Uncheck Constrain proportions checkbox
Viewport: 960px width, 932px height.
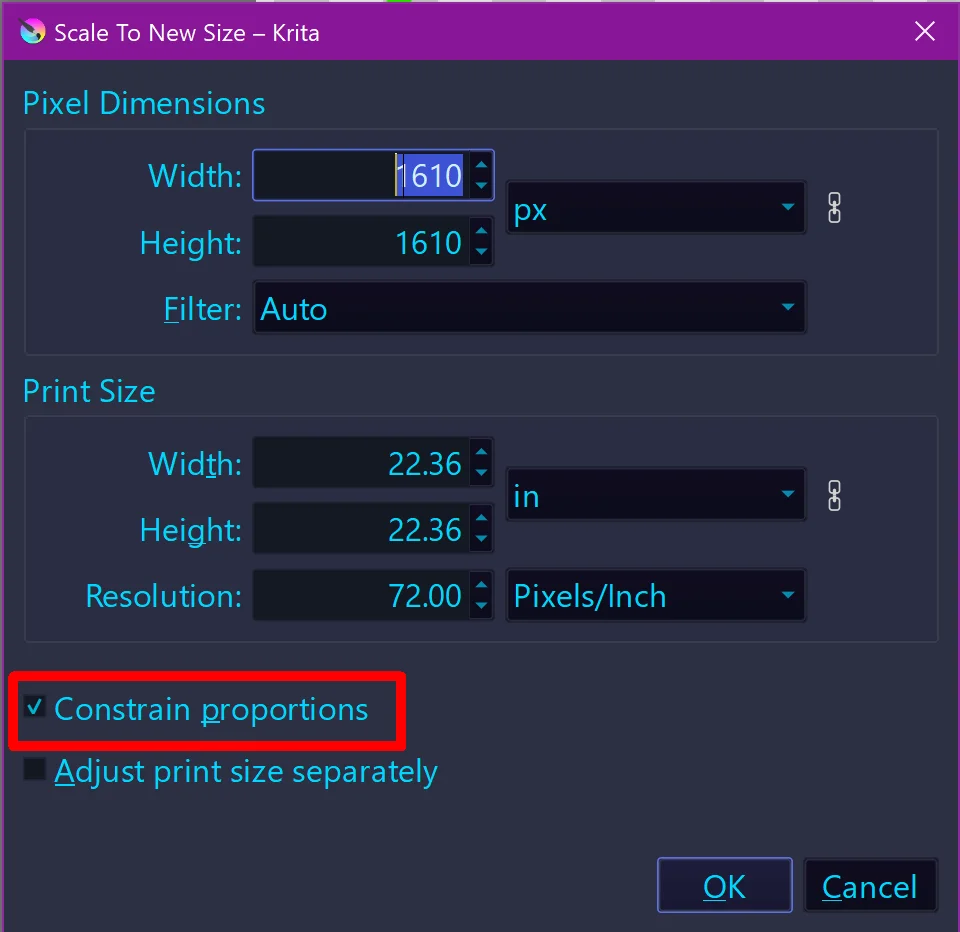pos(36,708)
